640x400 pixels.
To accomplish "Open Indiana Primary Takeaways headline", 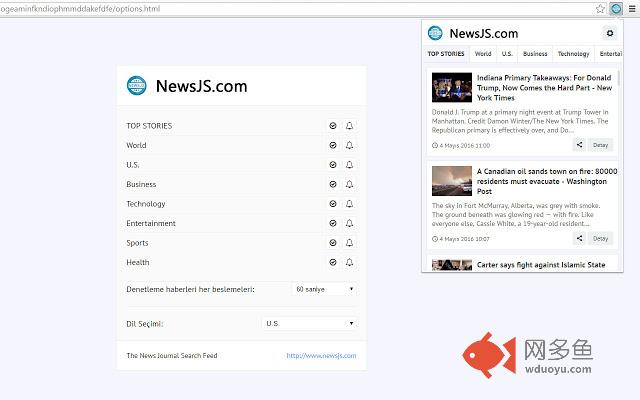I will coord(544,88).
